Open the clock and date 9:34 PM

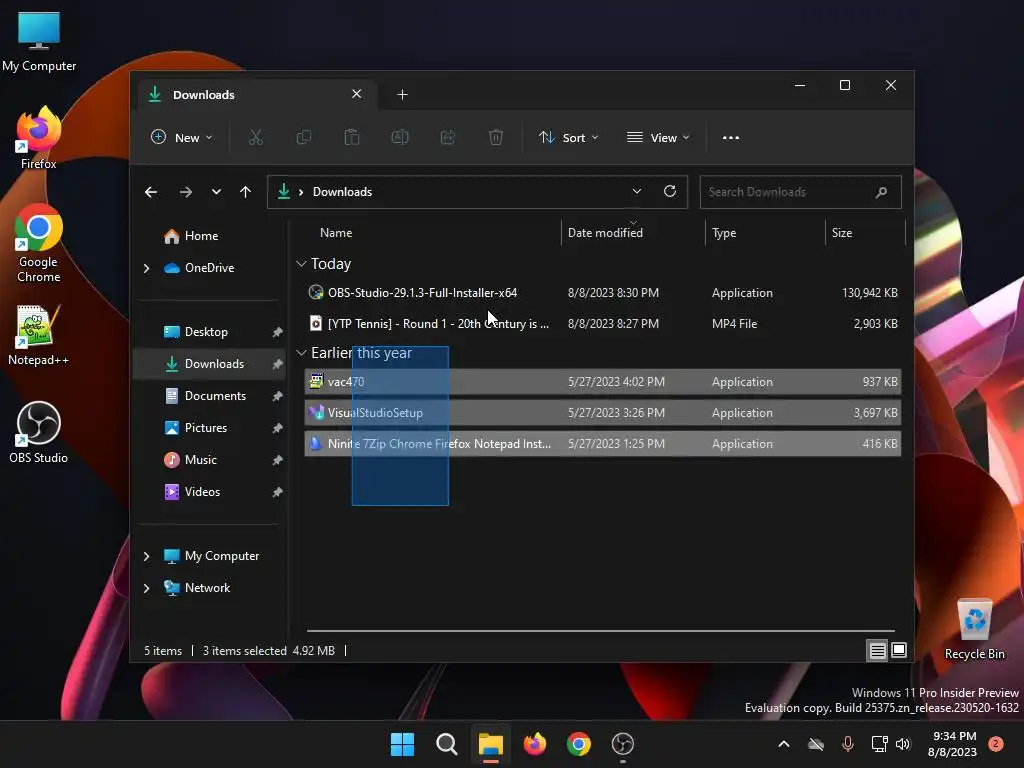coord(953,744)
